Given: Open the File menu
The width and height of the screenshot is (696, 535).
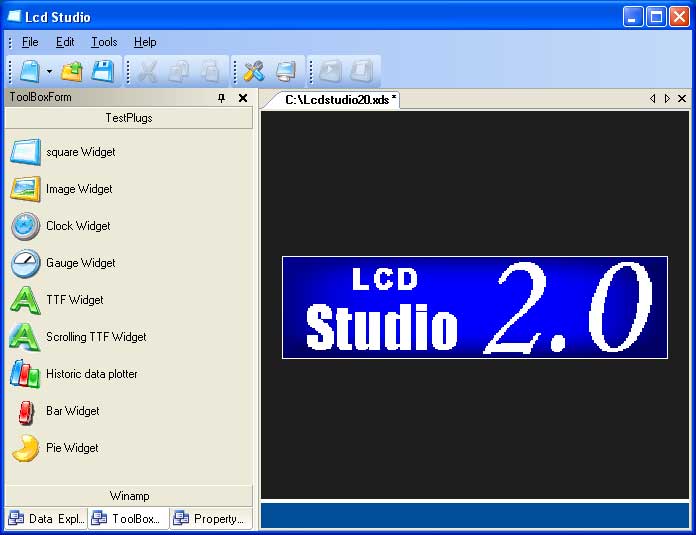Looking at the screenshot, I should coord(30,42).
